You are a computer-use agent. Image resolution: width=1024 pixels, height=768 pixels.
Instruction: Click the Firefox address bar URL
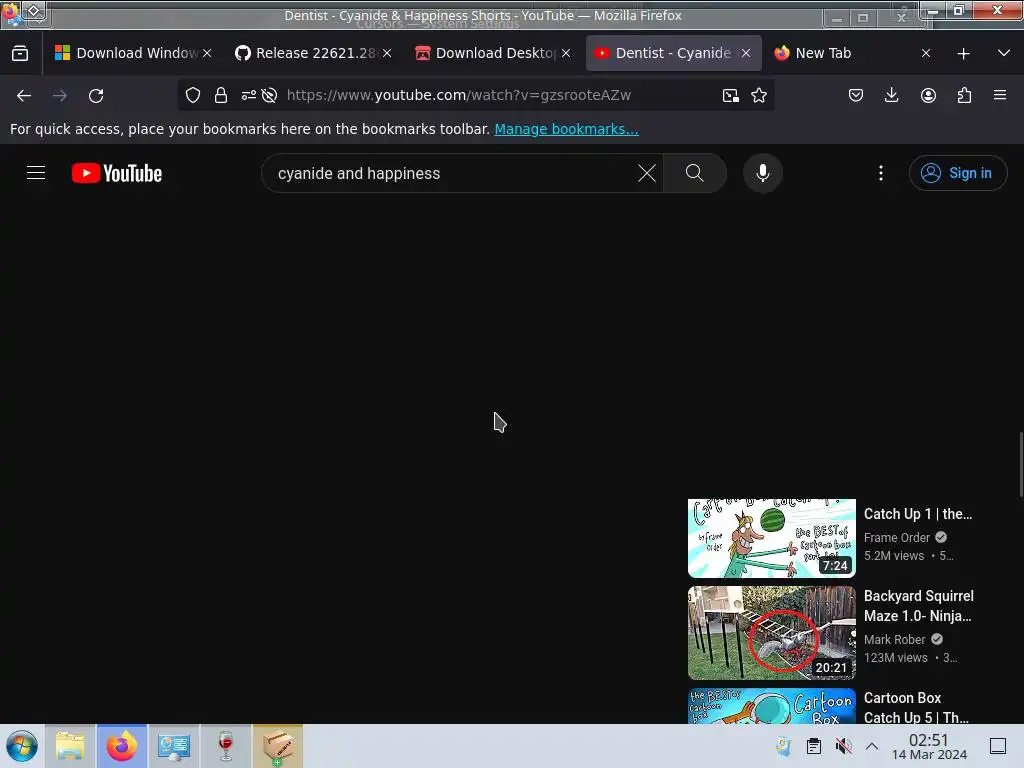(x=458, y=95)
